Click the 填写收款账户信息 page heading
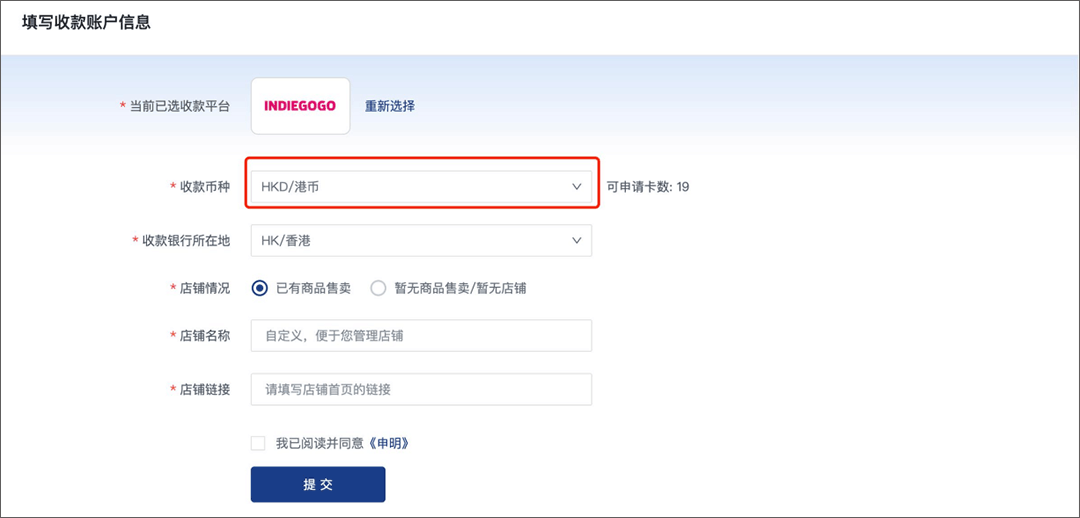The image size is (1080, 518). tap(87, 22)
